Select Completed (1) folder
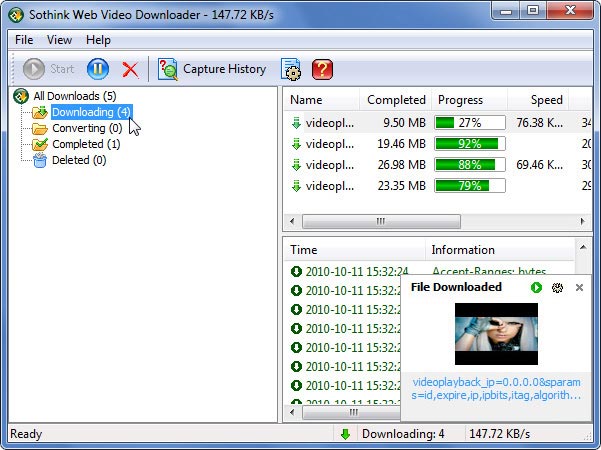The width and height of the screenshot is (601, 450). (86, 144)
